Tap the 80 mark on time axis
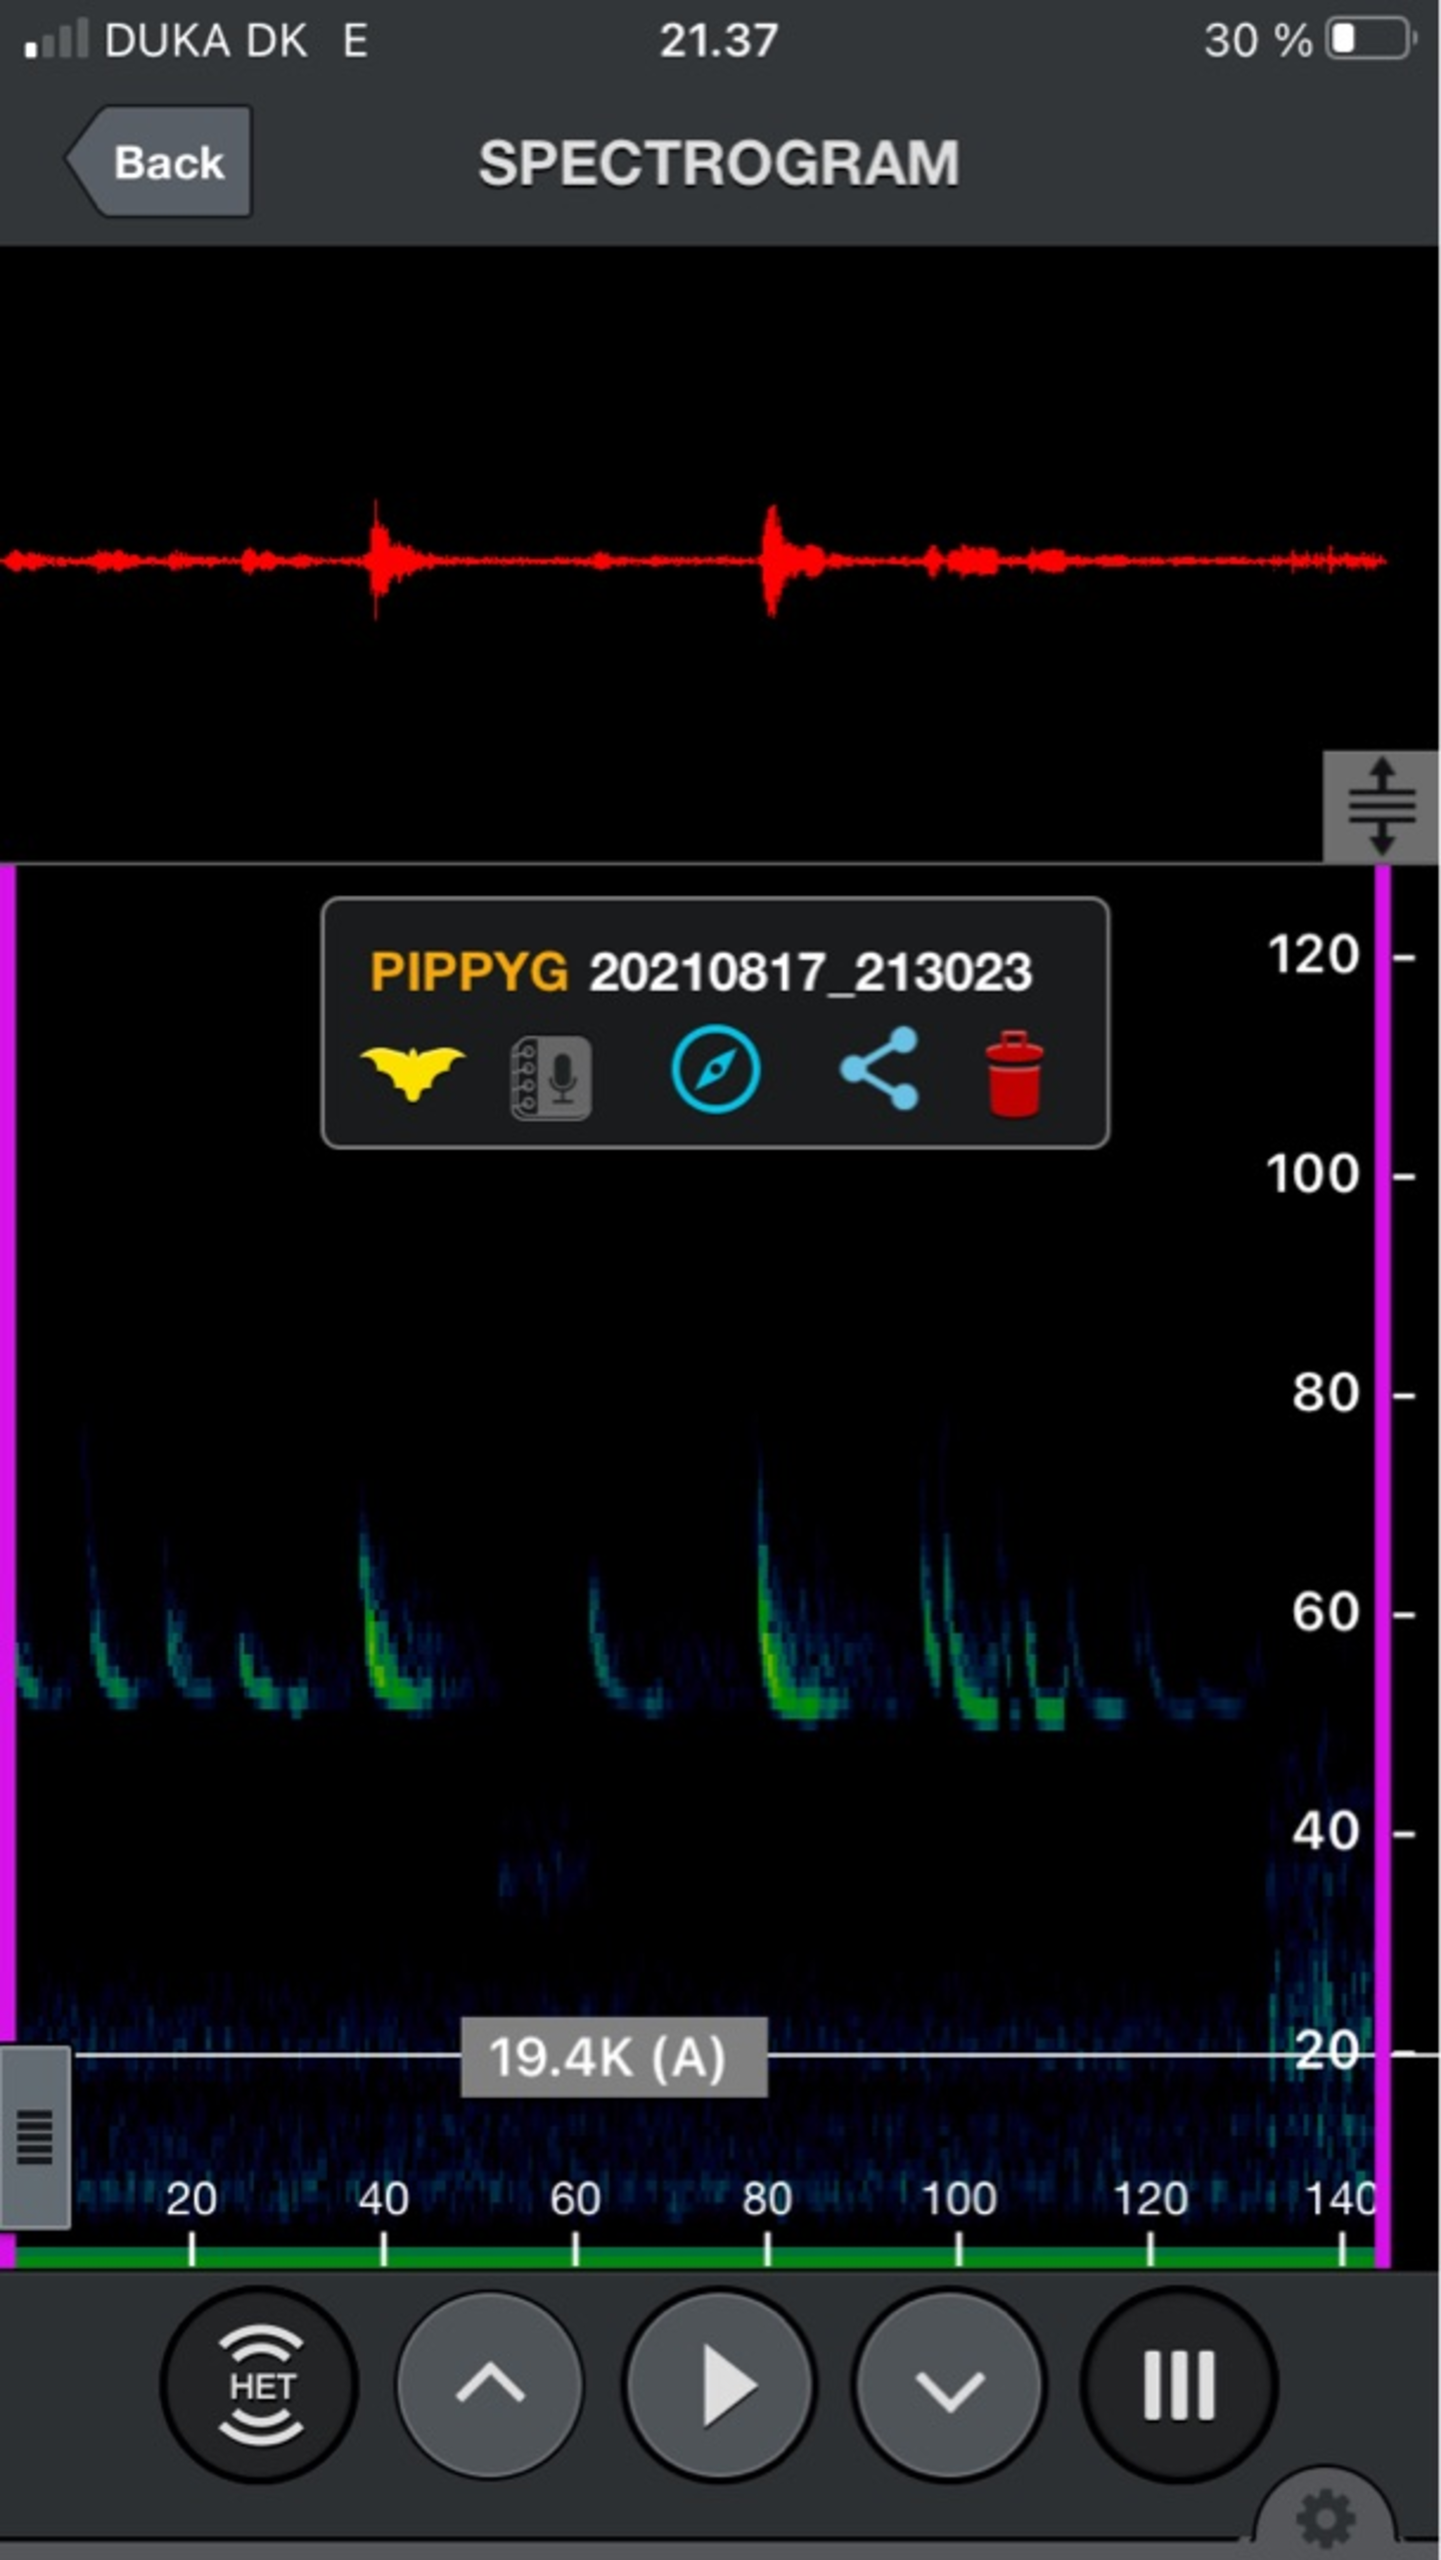The image size is (1441, 2560). (767, 2200)
